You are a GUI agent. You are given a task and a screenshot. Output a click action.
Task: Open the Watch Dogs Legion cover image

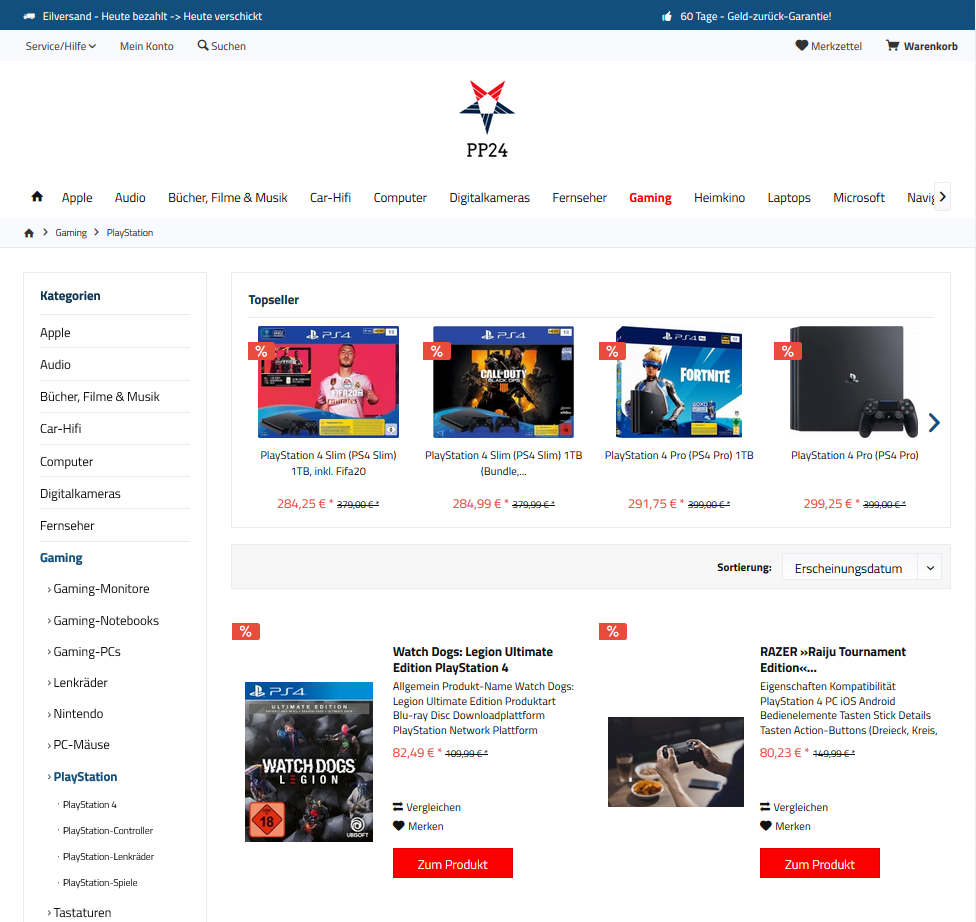pos(309,761)
